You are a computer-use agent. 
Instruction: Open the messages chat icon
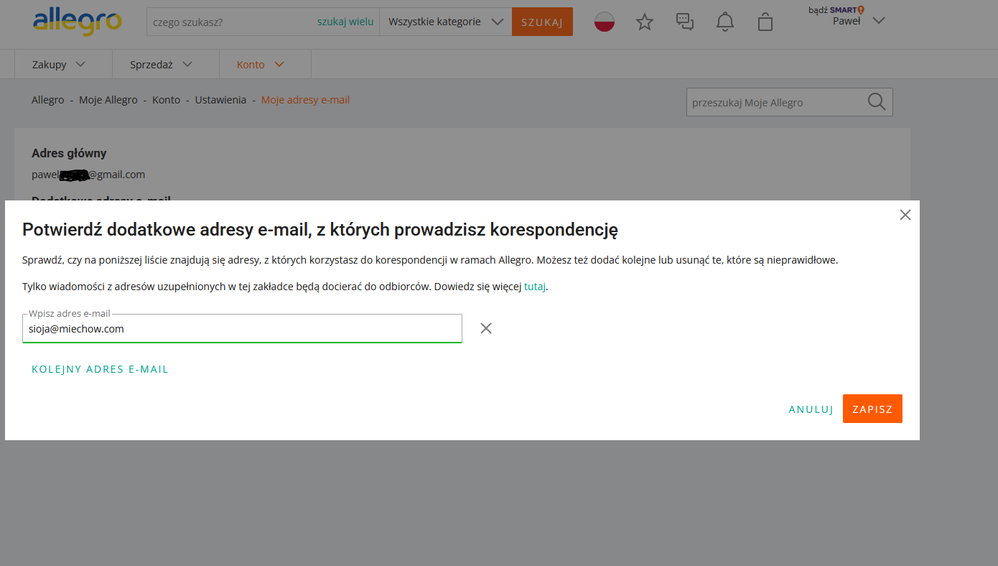pos(685,22)
